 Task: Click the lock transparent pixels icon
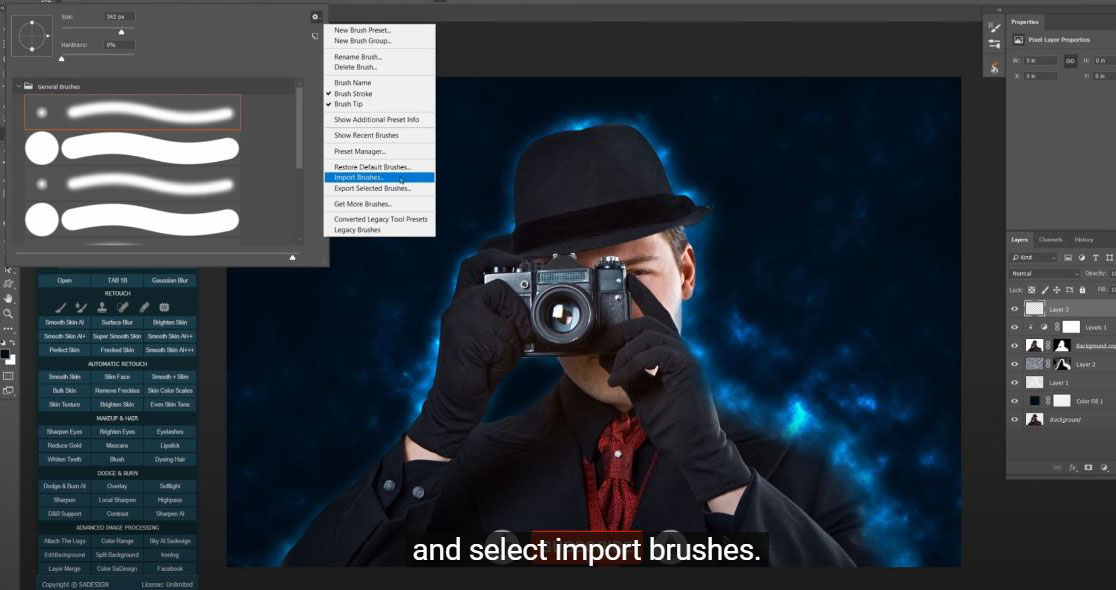point(1032,289)
